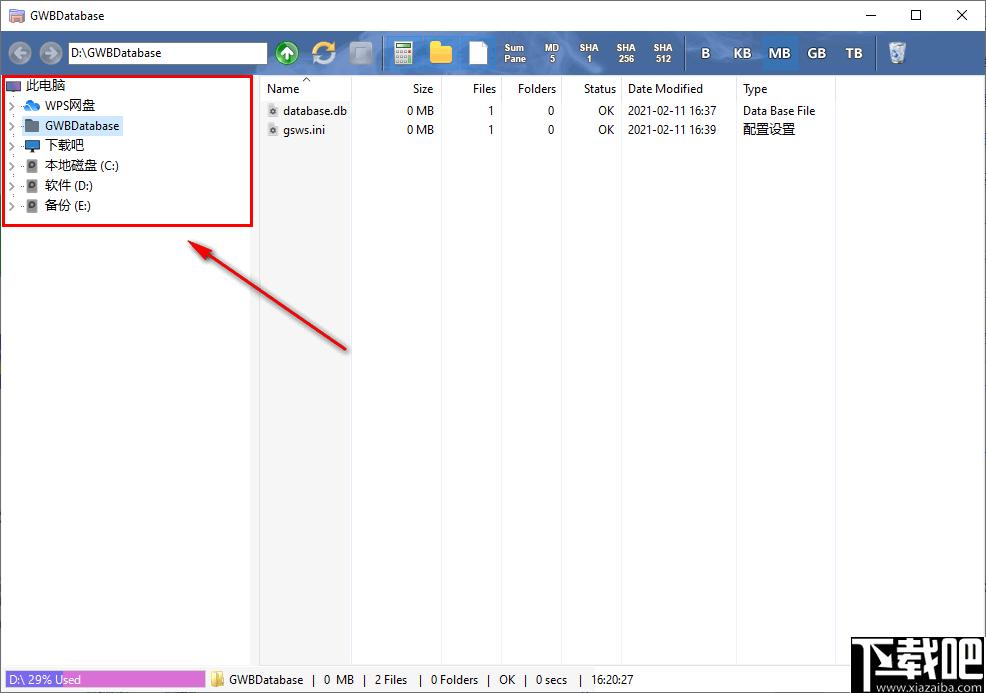The width and height of the screenshot is (986, 693).
Task: Expand the 软件 (D:) node
Action: pyautogui.click(x=11, y=186)
